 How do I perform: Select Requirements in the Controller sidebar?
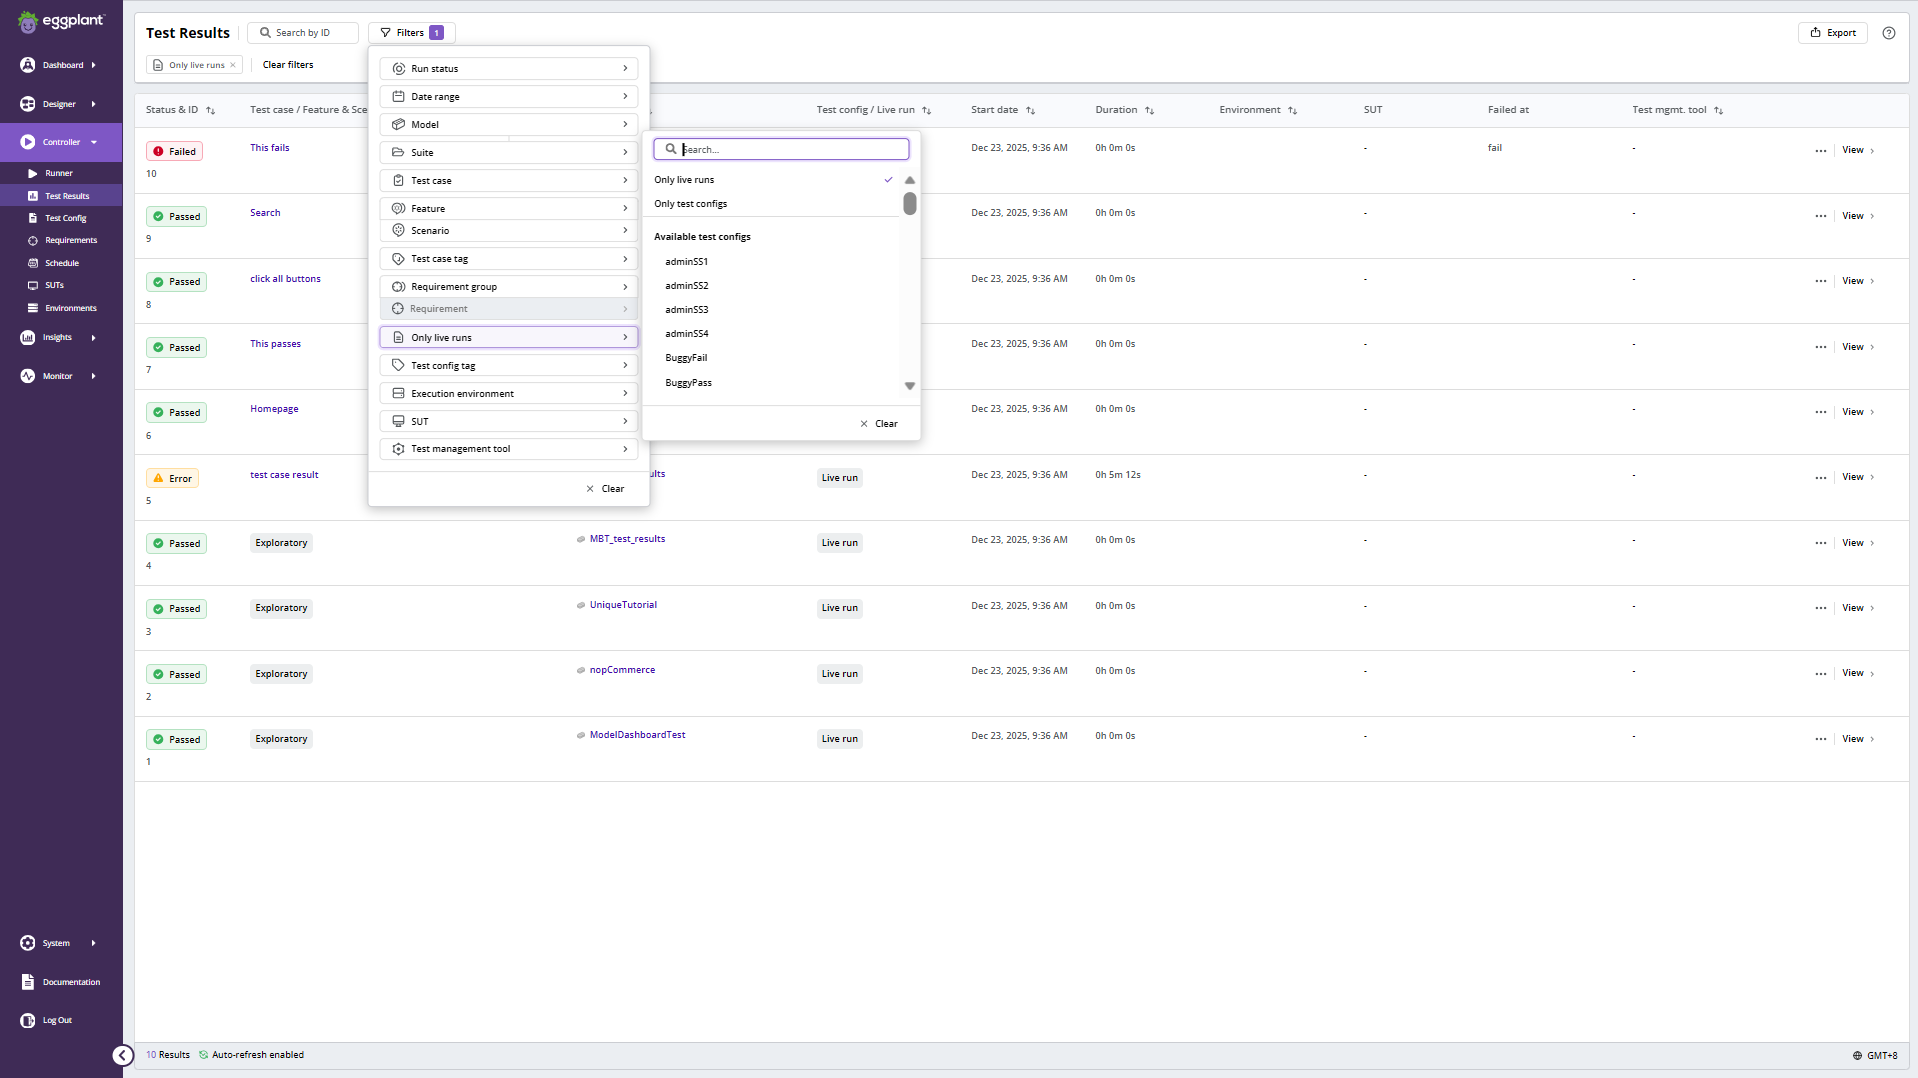(70, 240)
